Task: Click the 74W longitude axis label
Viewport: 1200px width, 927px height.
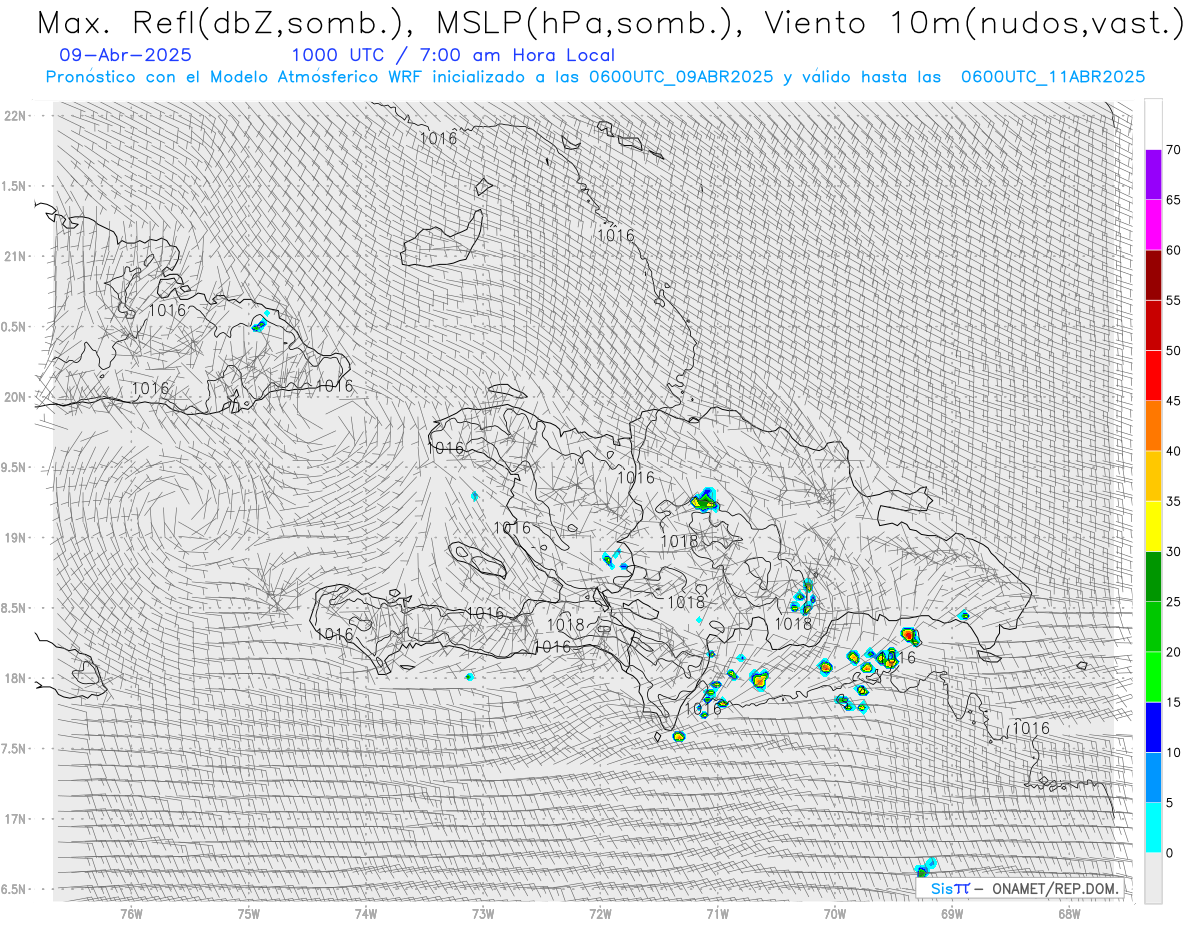Action: (x=365, y=914)
